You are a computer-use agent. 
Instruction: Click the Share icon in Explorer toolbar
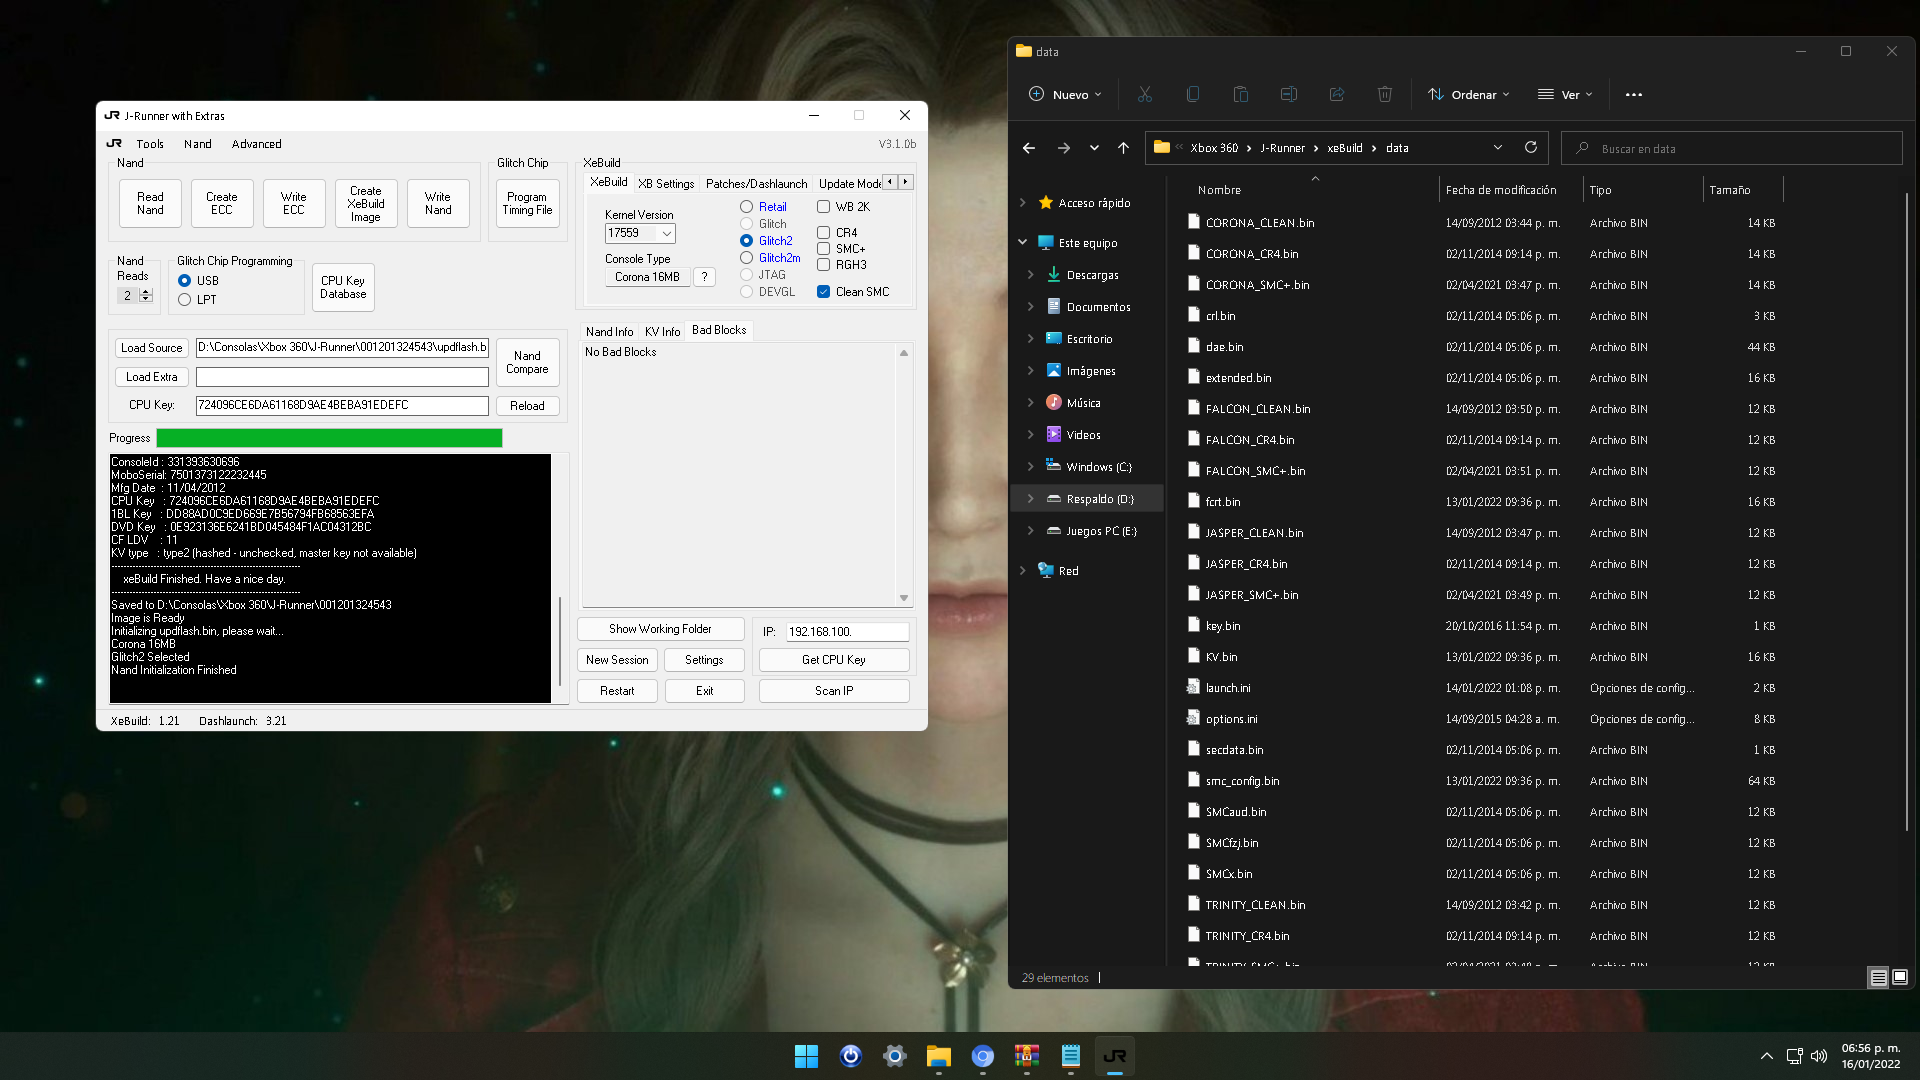click(x=1336, y=94)
